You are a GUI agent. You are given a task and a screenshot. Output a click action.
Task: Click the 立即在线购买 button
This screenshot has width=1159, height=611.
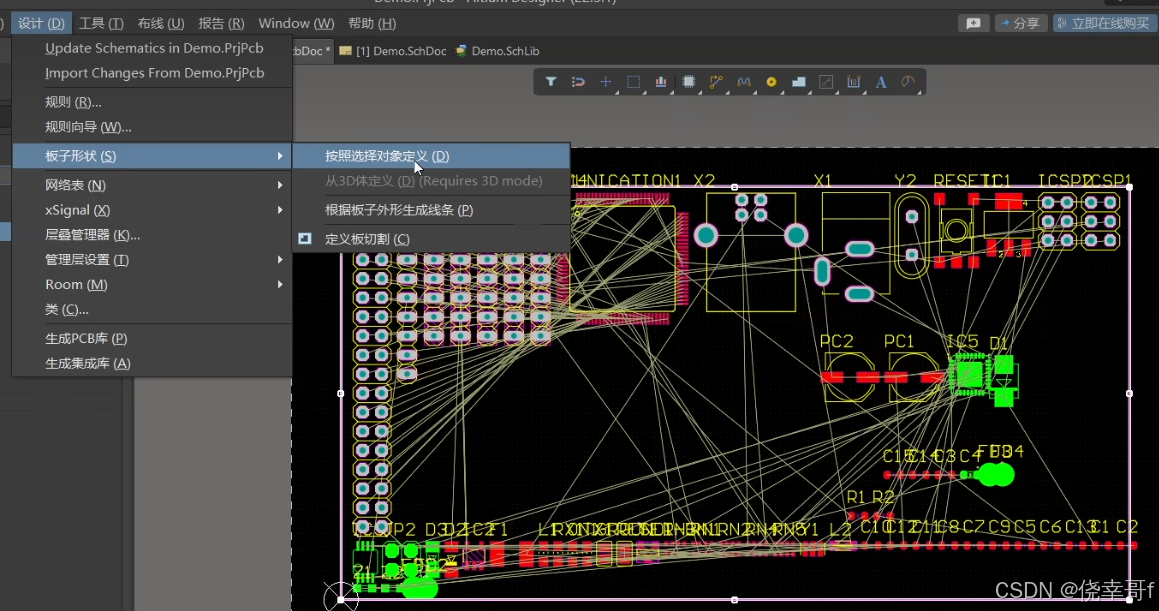[x=1104, y=24]
